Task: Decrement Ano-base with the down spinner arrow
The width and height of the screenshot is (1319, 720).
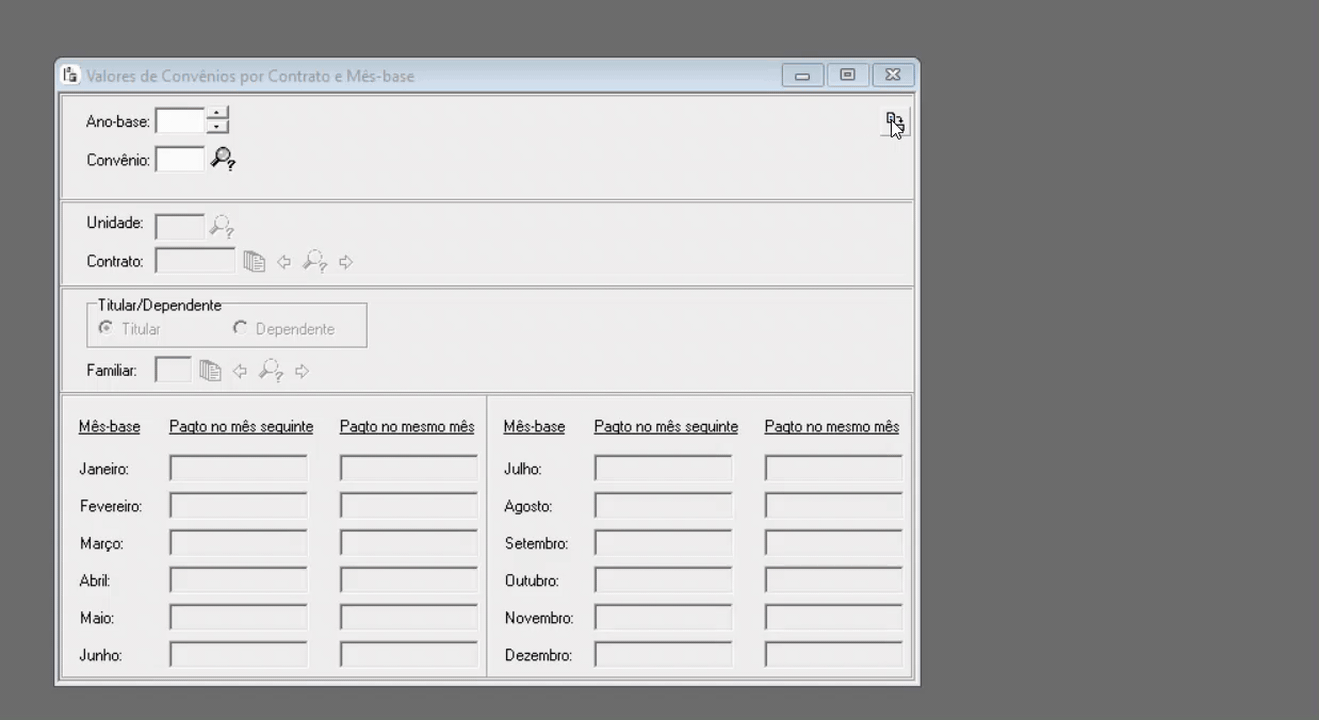Action: [x=216, y=124]
